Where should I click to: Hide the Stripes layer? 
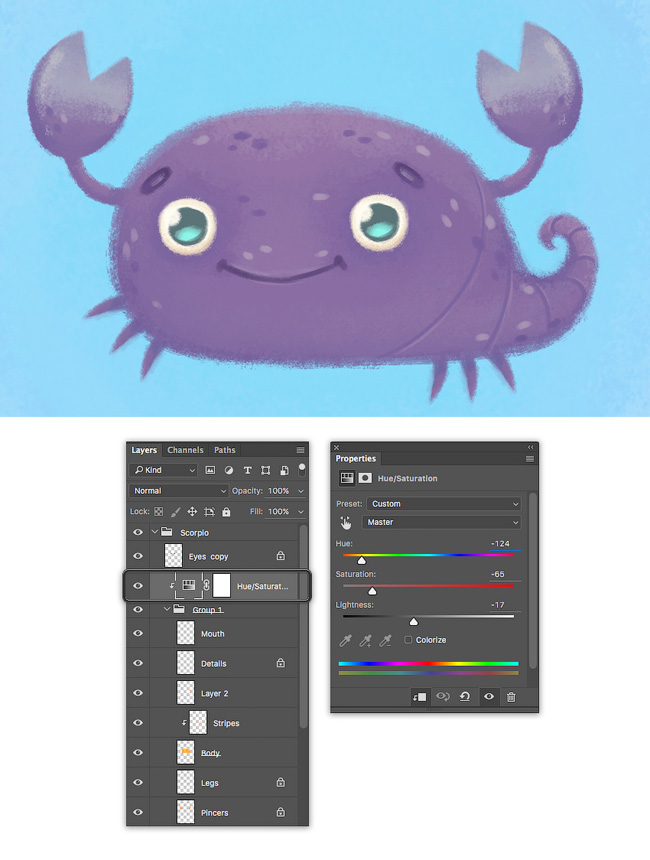coord(138,723)
